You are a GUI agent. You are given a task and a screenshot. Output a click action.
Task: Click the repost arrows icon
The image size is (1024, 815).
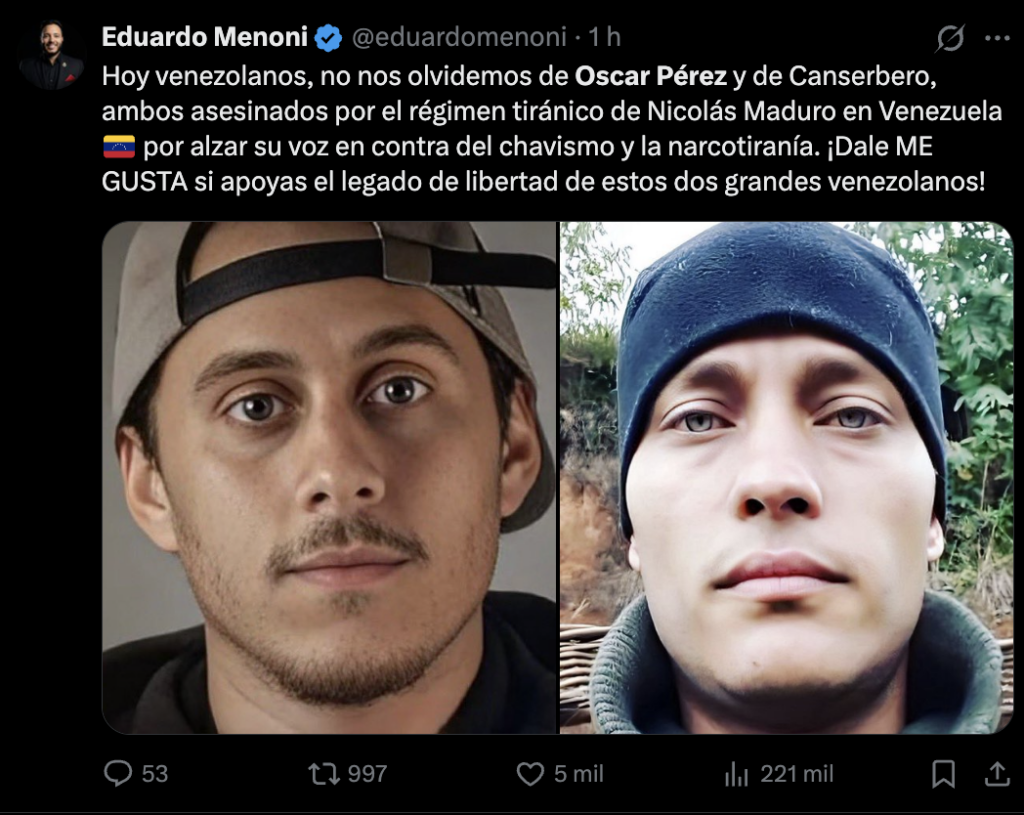click(x=324, y=775)
